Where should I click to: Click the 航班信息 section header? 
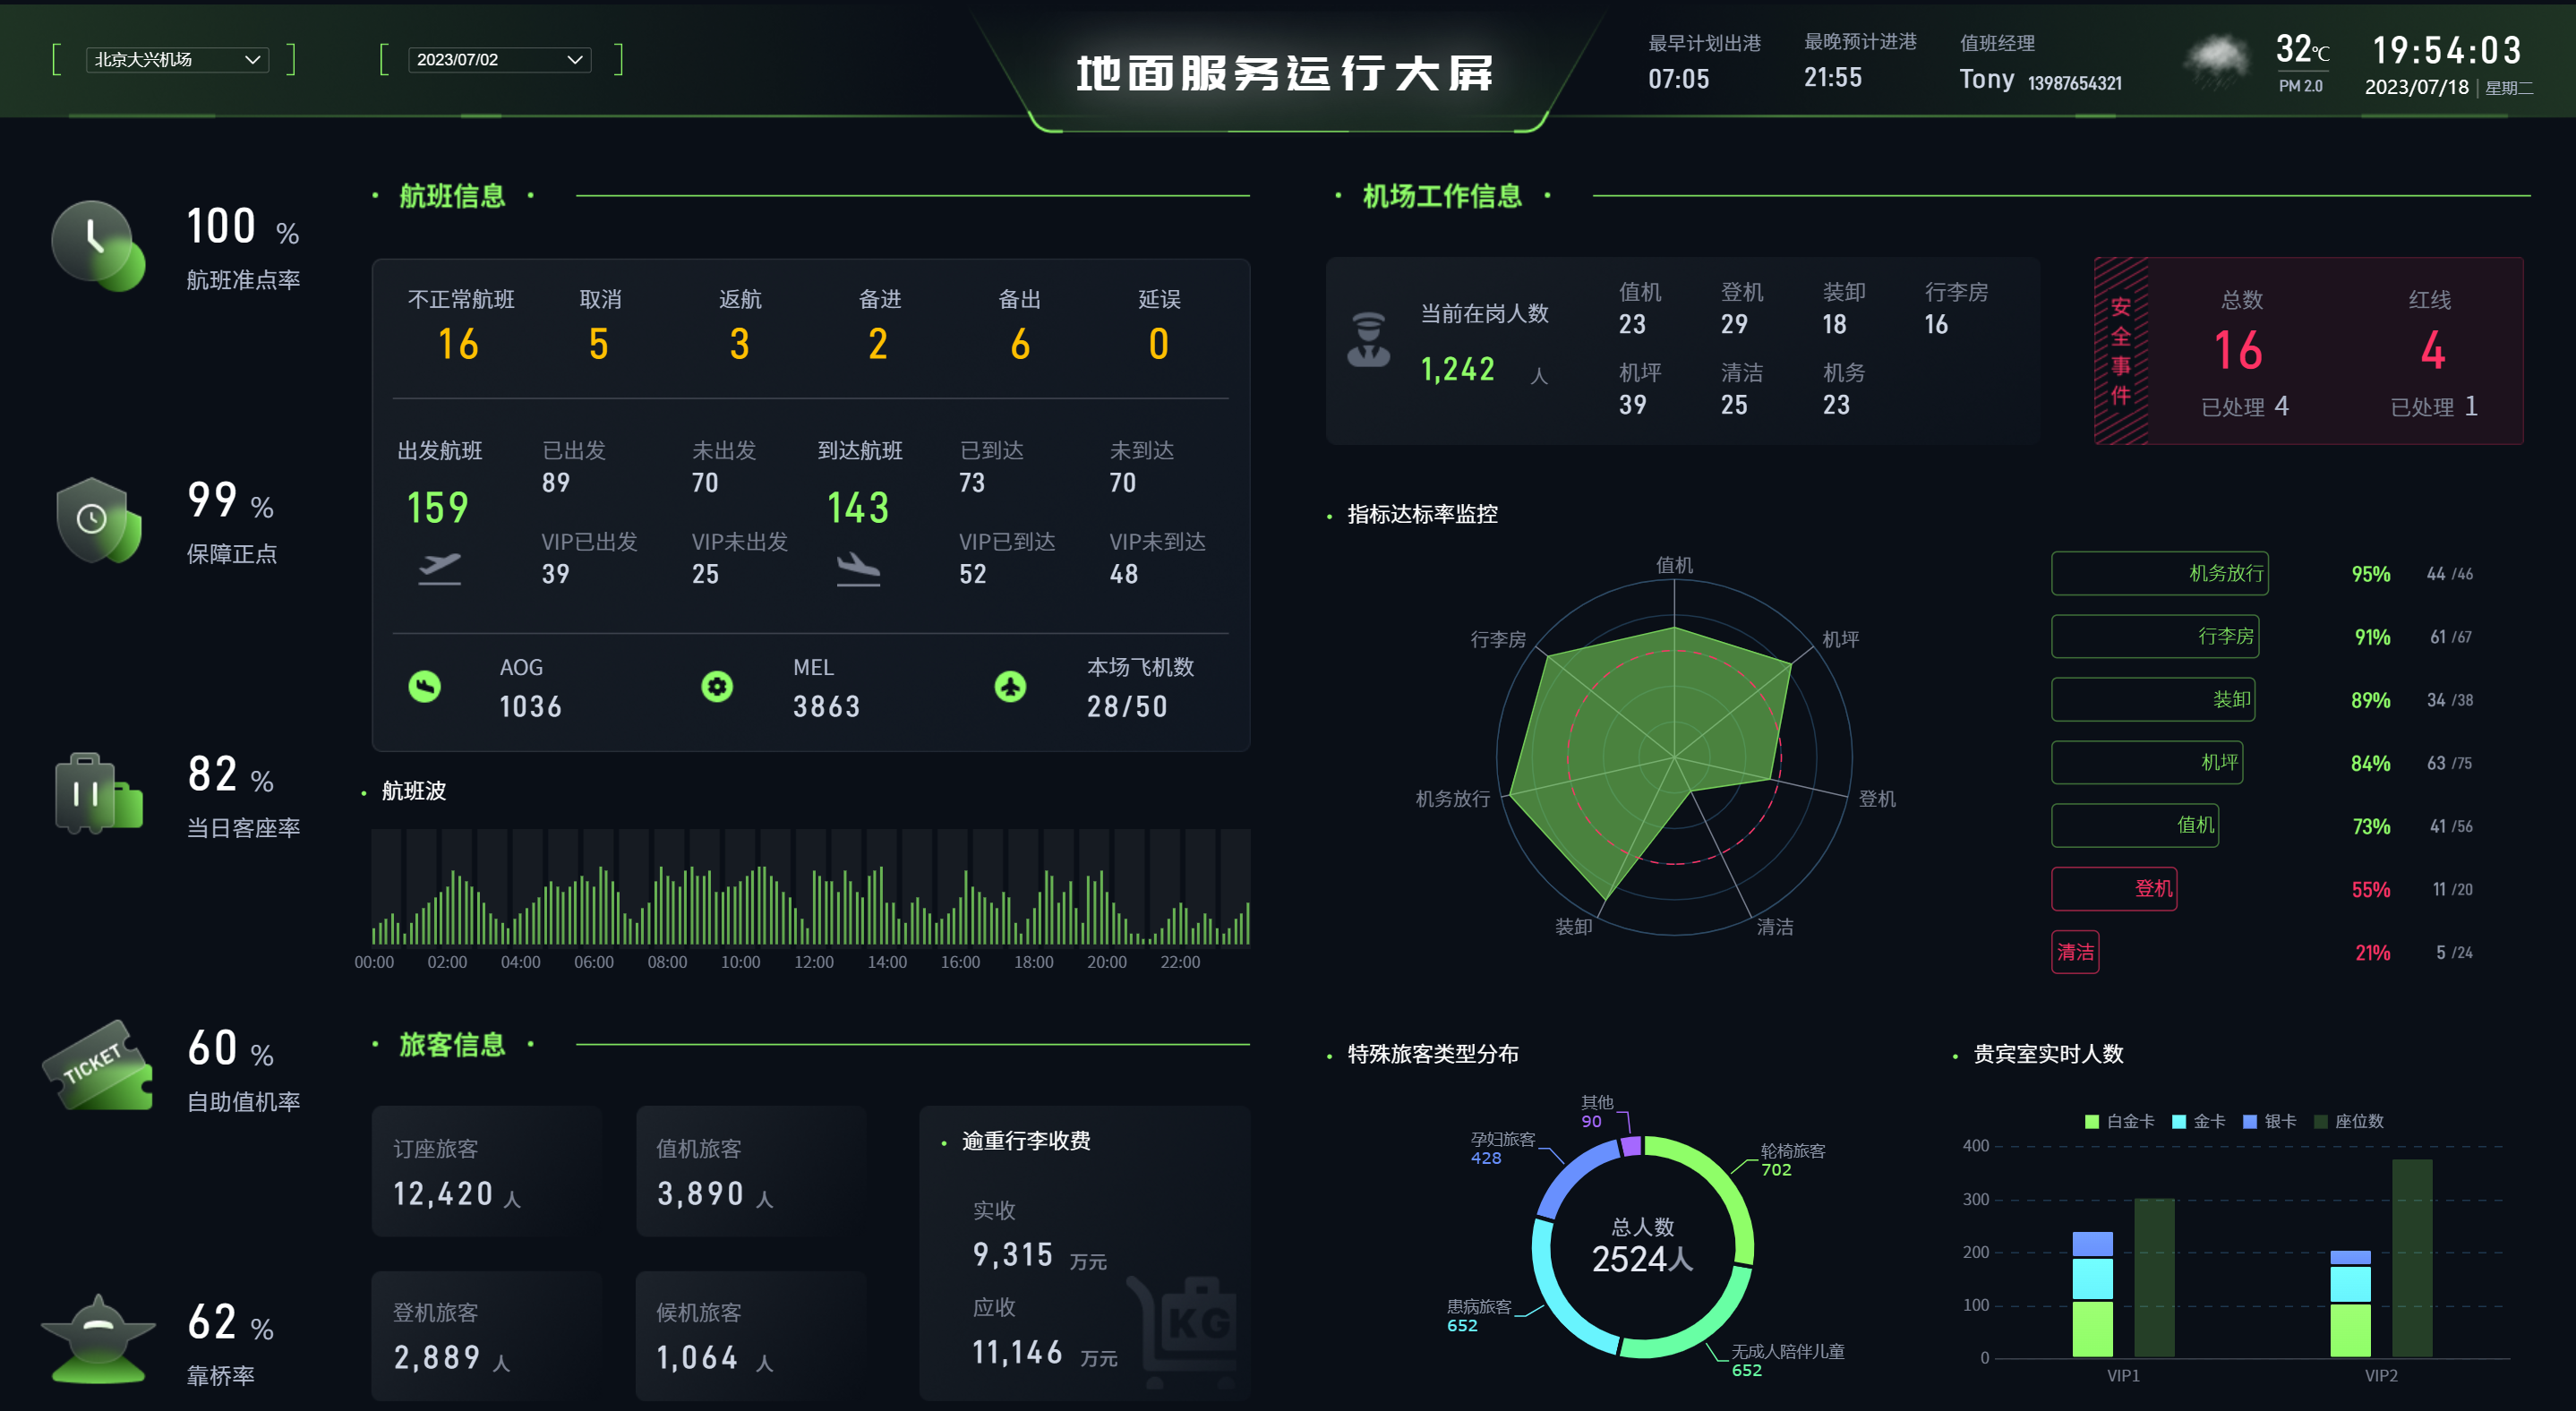[452, 196]
